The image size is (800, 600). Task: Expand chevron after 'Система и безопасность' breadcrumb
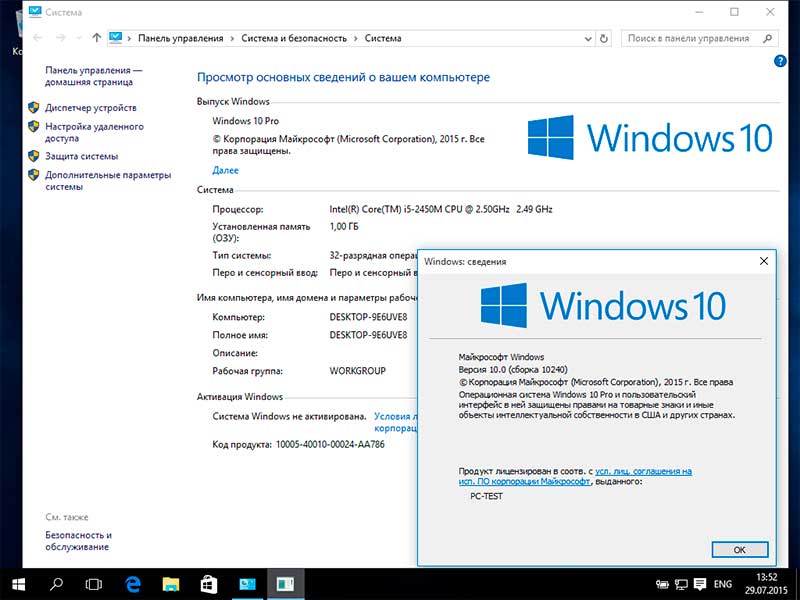[356, 38]
